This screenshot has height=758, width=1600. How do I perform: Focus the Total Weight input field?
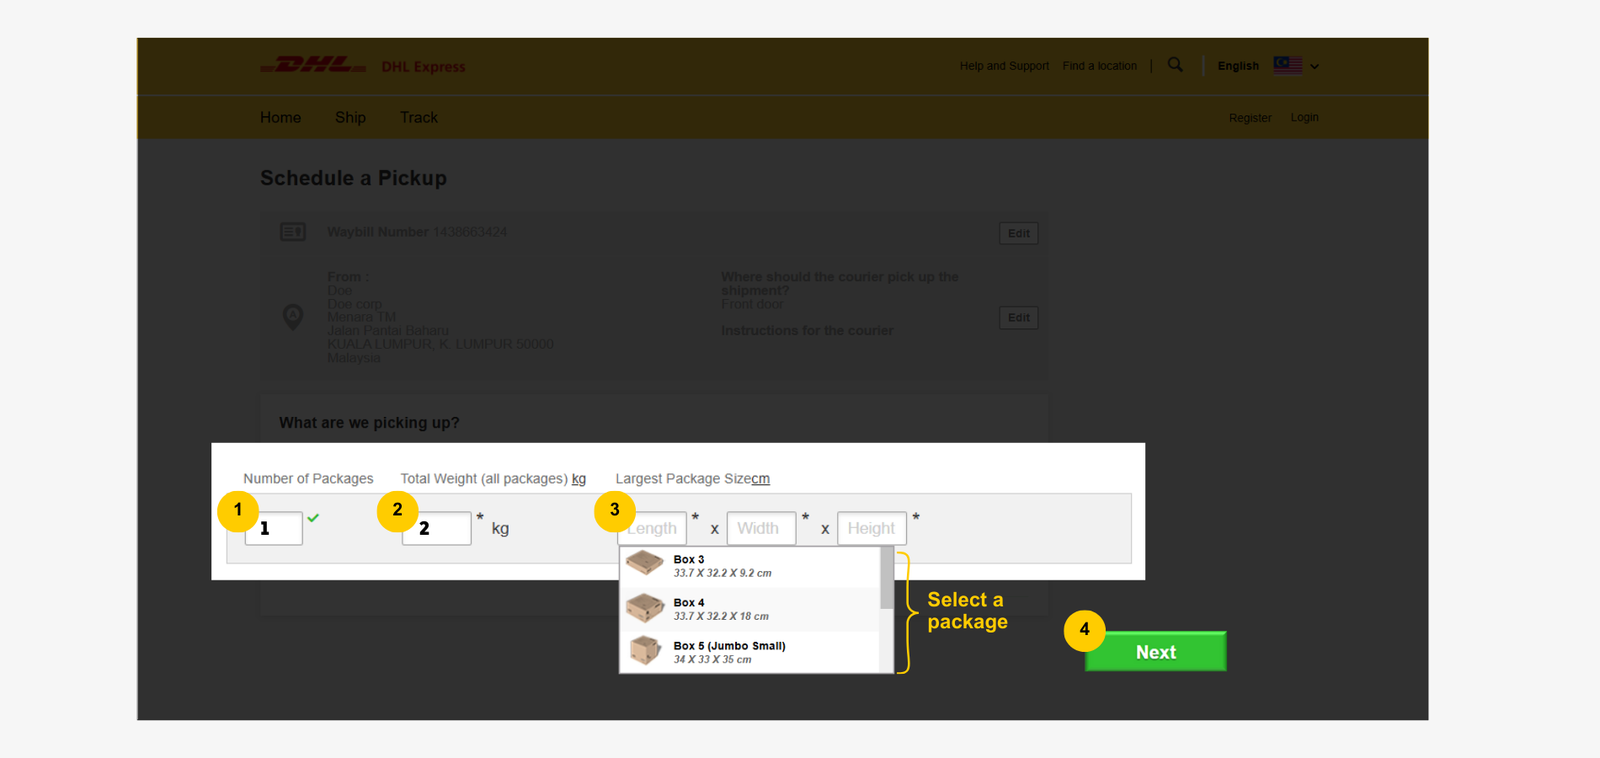(437, 528)
